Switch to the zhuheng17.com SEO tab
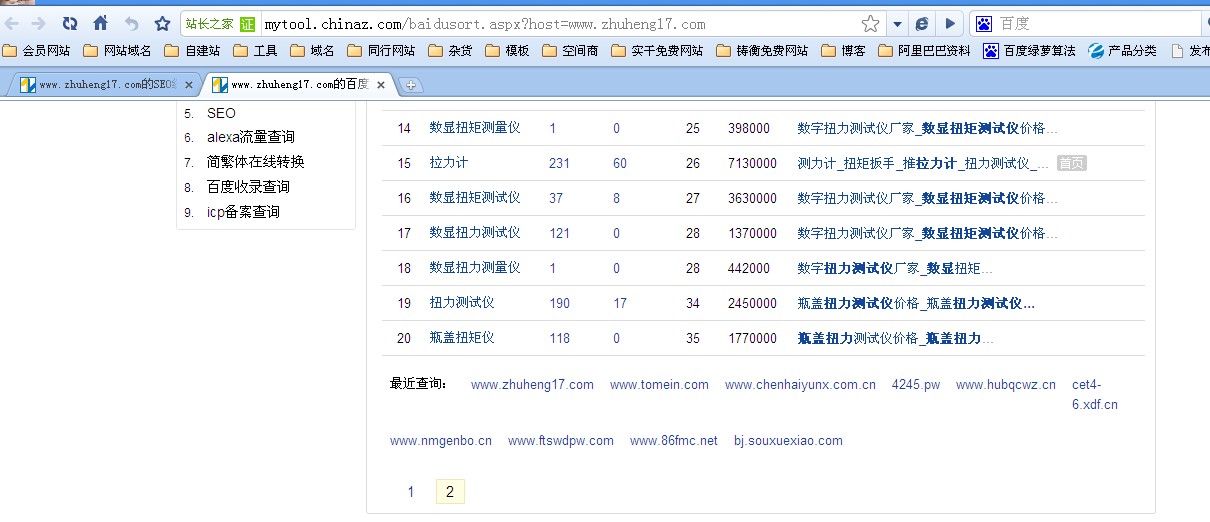1210x522 pixels. pos(100,85)
